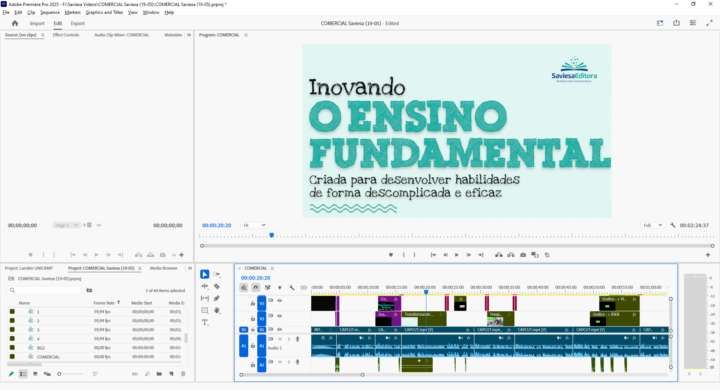Go to In point in Program Monitor
This screenshot has width=720, height=390.
tap(433, 255)
